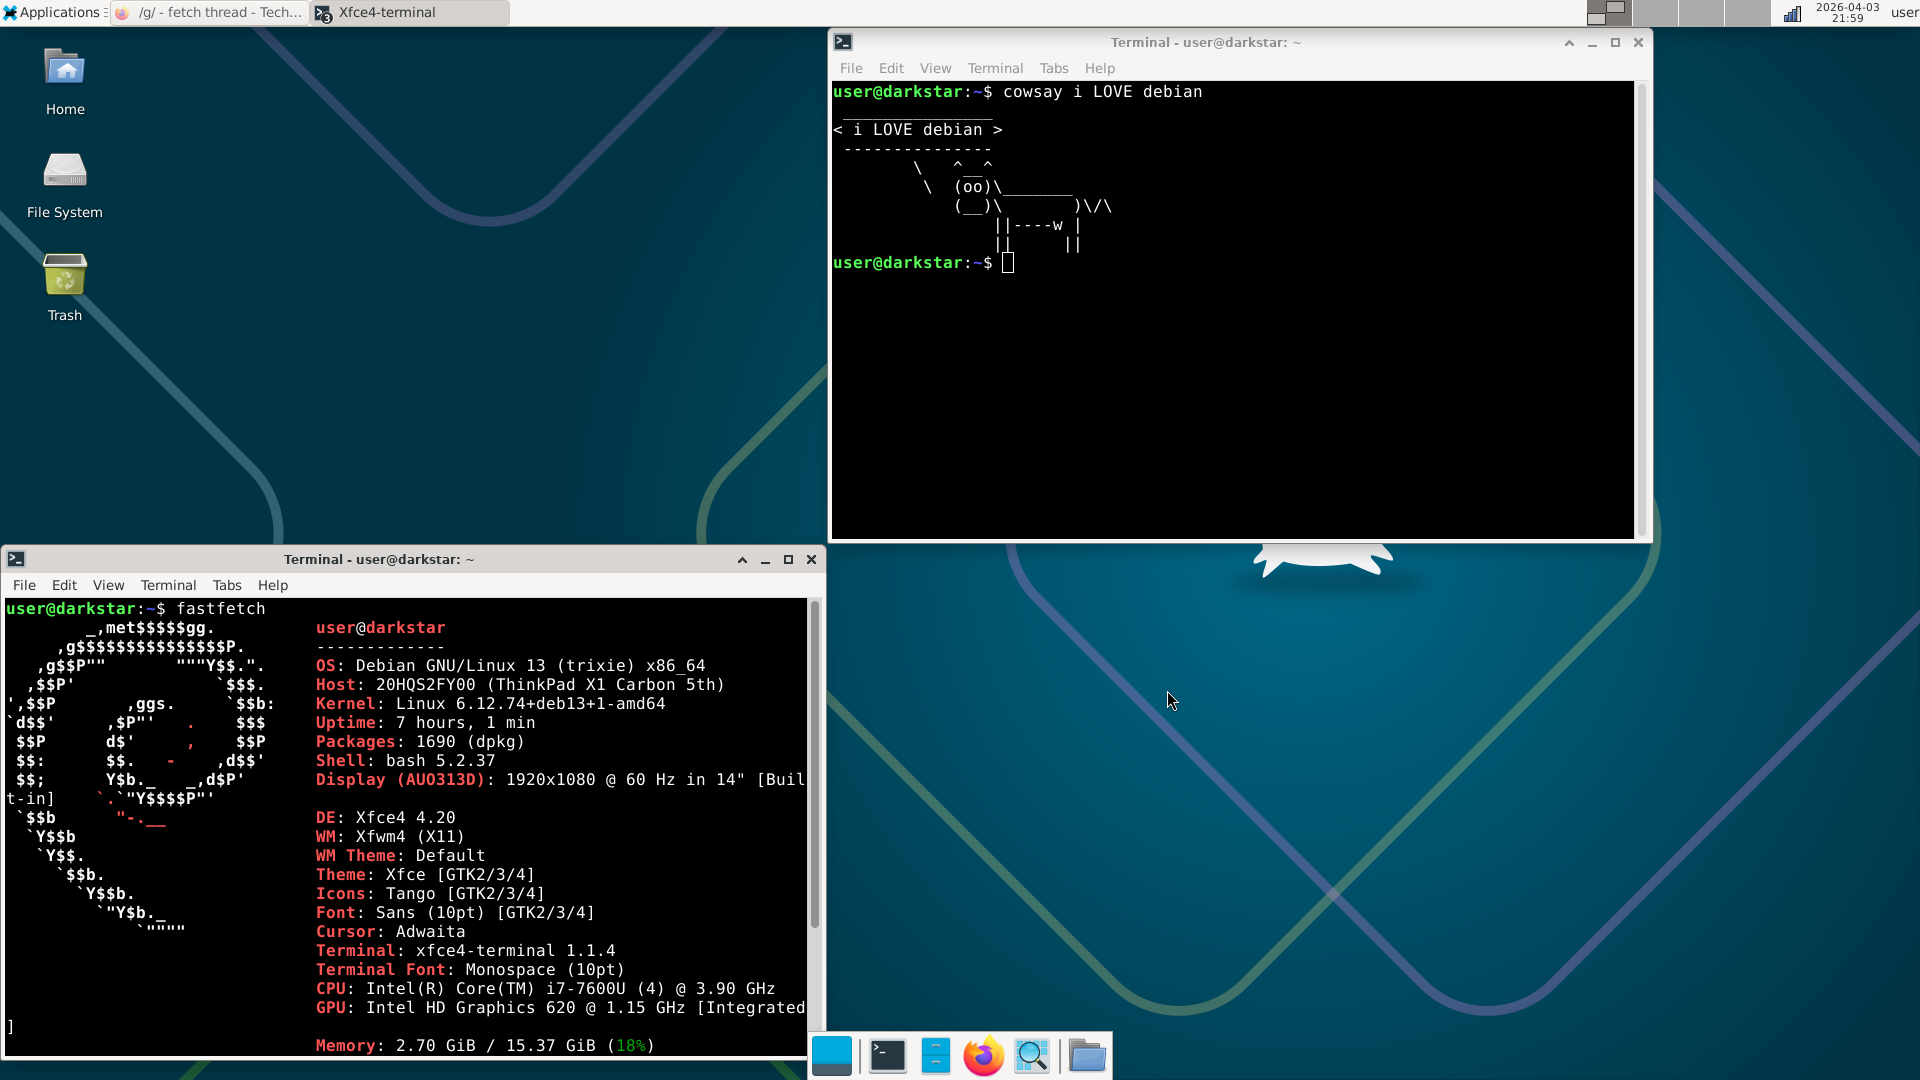Open file manager cabinet icon in dock
This screenshot has width=1920, height=1080.
[x=935, y=1056]
